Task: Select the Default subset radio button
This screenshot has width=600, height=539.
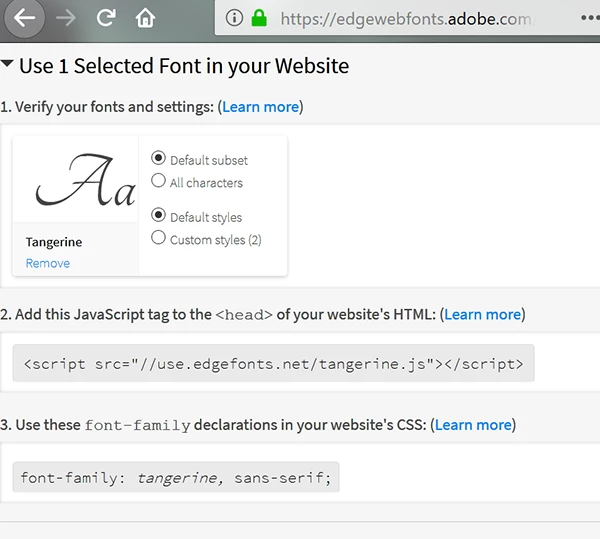Action: tap(158, 158)
